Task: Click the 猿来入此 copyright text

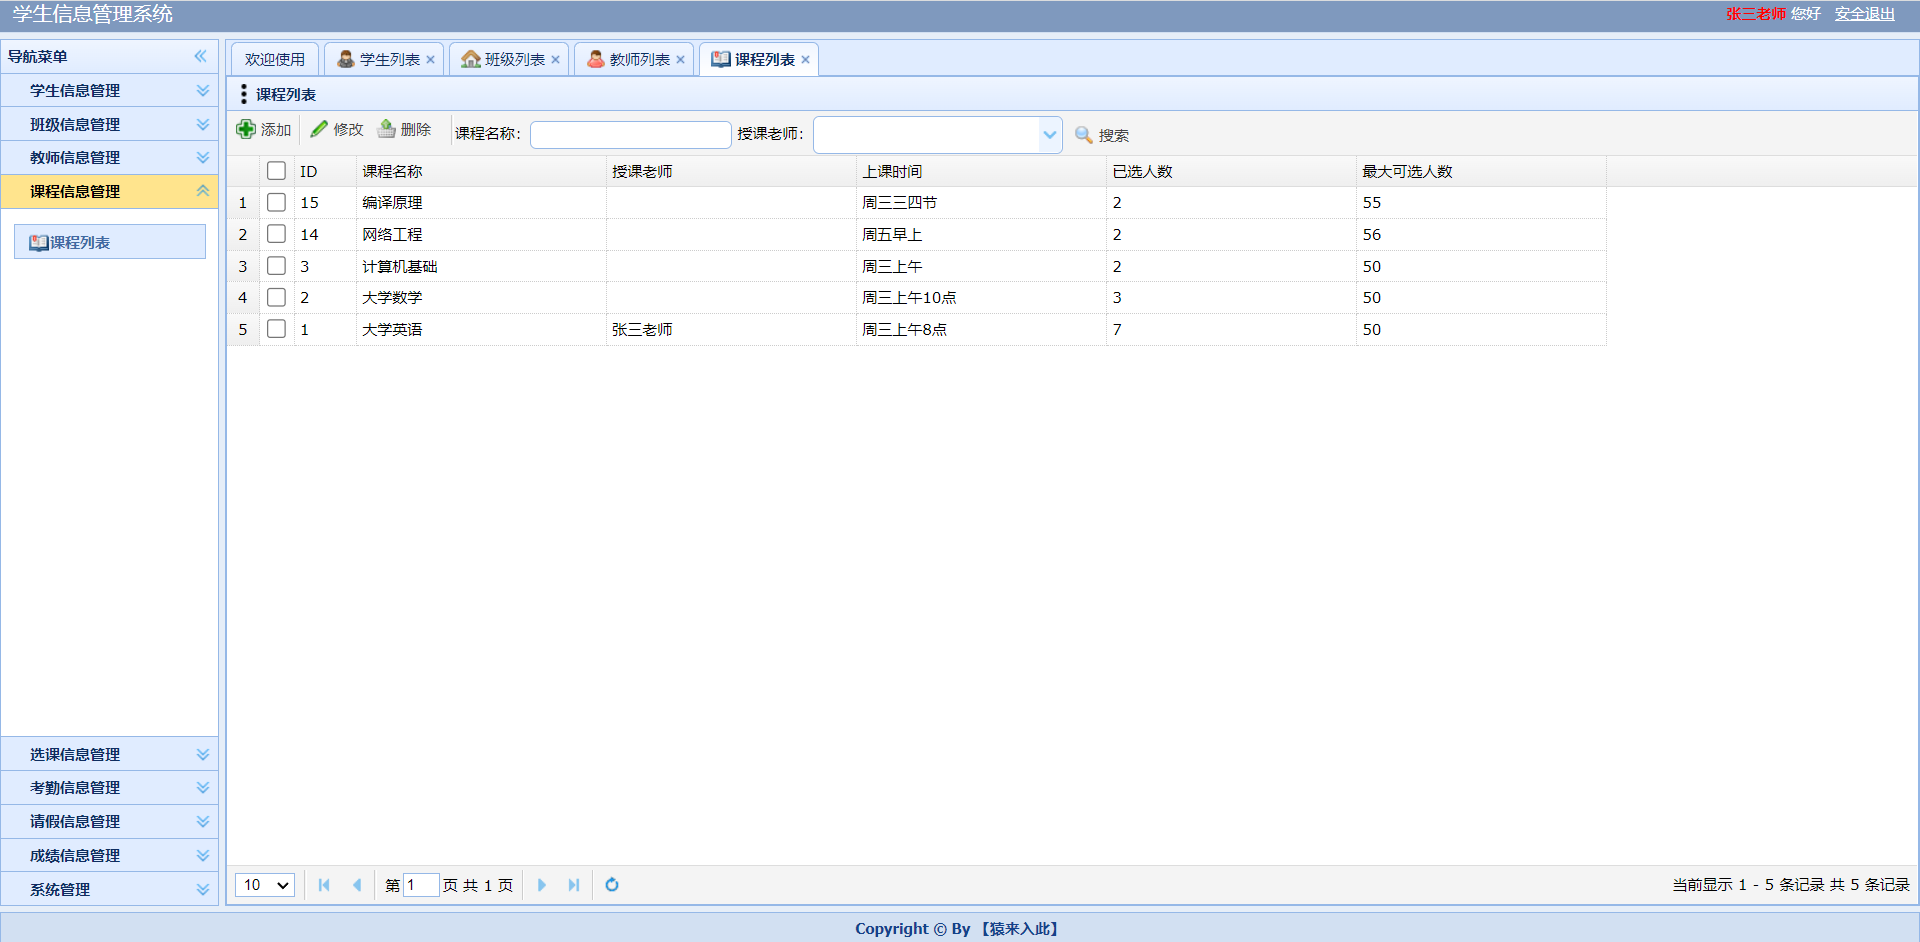Action: click(x=1020, y=929)
